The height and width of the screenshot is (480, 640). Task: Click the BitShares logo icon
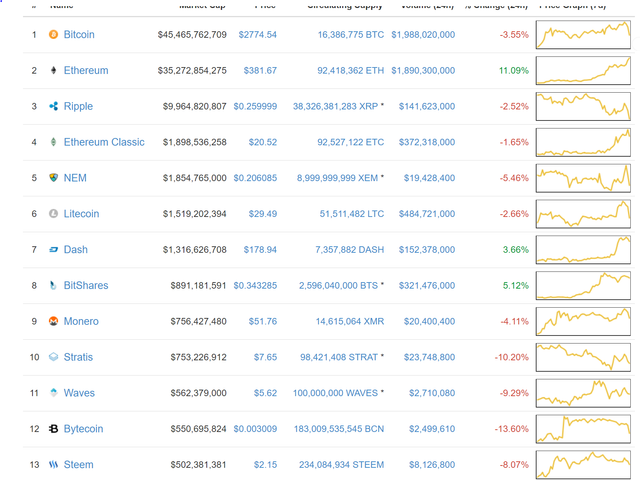53,285
